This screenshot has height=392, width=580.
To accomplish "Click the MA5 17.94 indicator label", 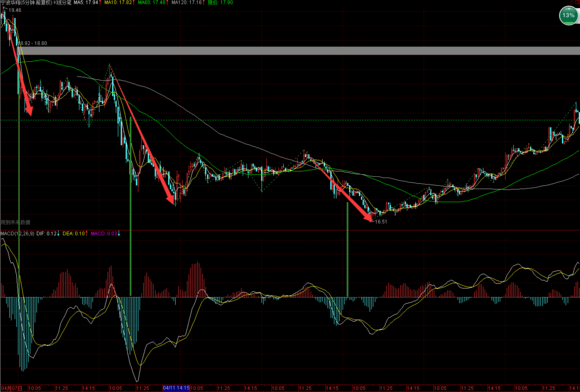I will (87, 3).
